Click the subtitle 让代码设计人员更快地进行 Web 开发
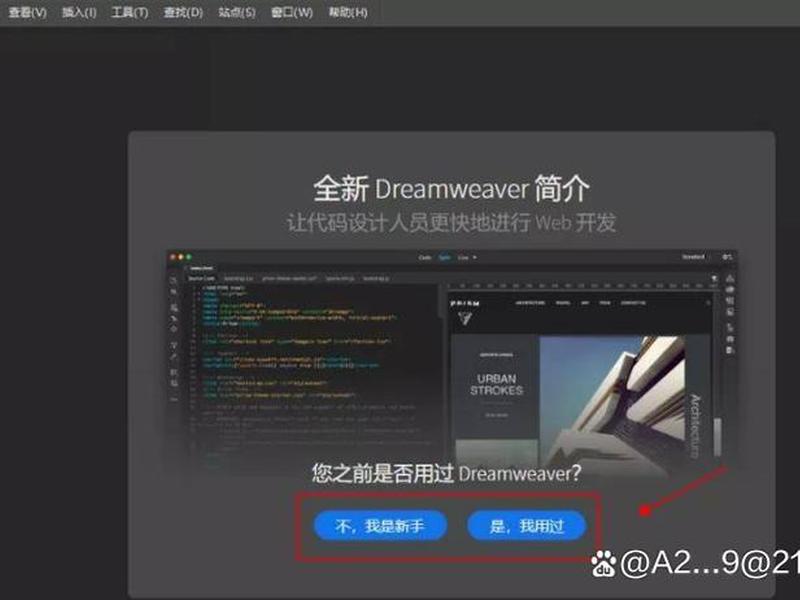Image resolution: width=800 pixels, height=600 pixels. coord(452,223)
